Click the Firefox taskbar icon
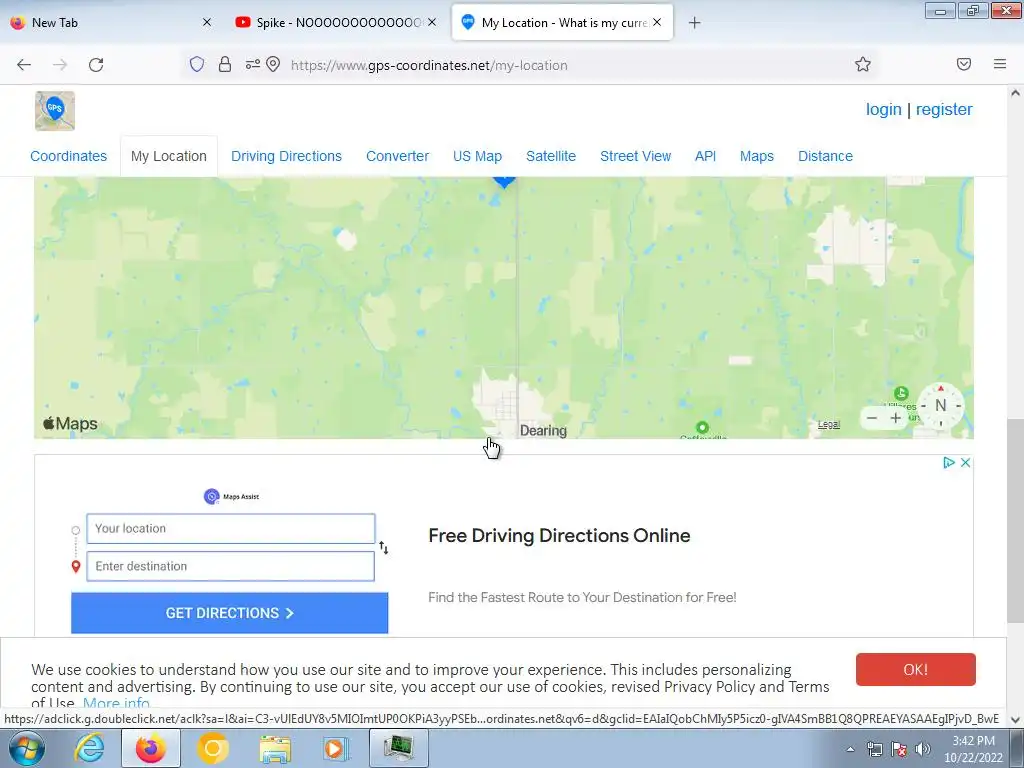This screenshot has width=1024, height=768. click(x=150, y=748)
